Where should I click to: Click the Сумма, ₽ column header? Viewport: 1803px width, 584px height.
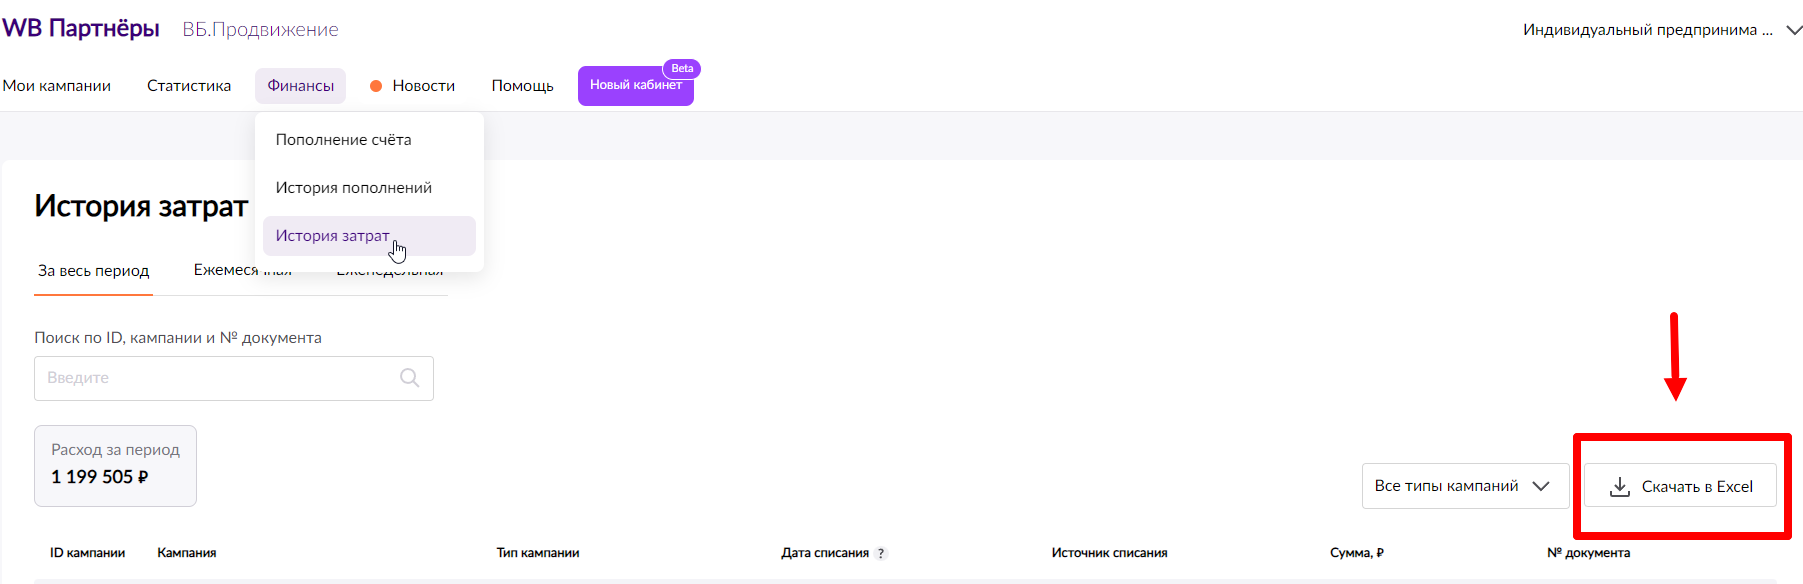[x=1356, y=553]
